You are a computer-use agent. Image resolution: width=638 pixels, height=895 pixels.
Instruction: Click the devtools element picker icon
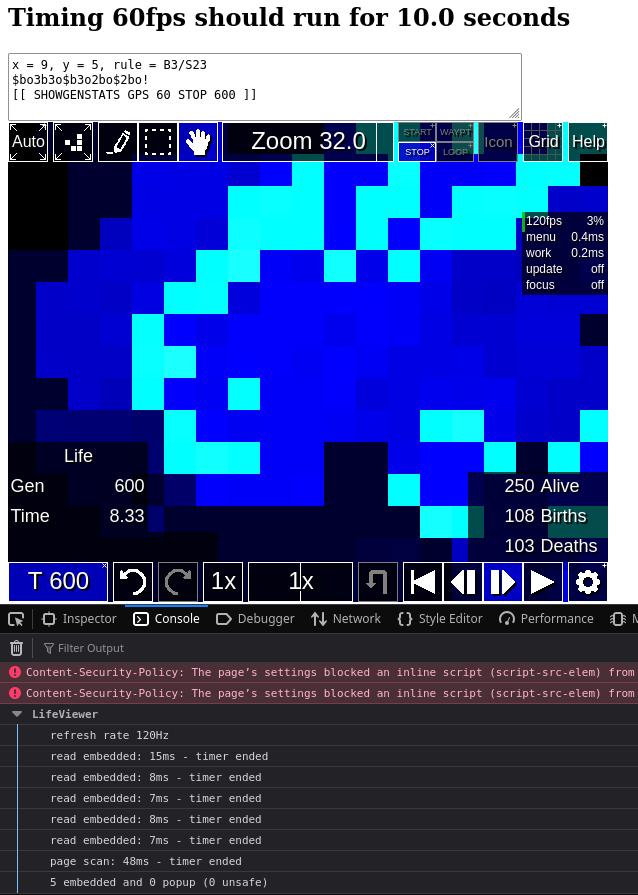click(16, 619)
